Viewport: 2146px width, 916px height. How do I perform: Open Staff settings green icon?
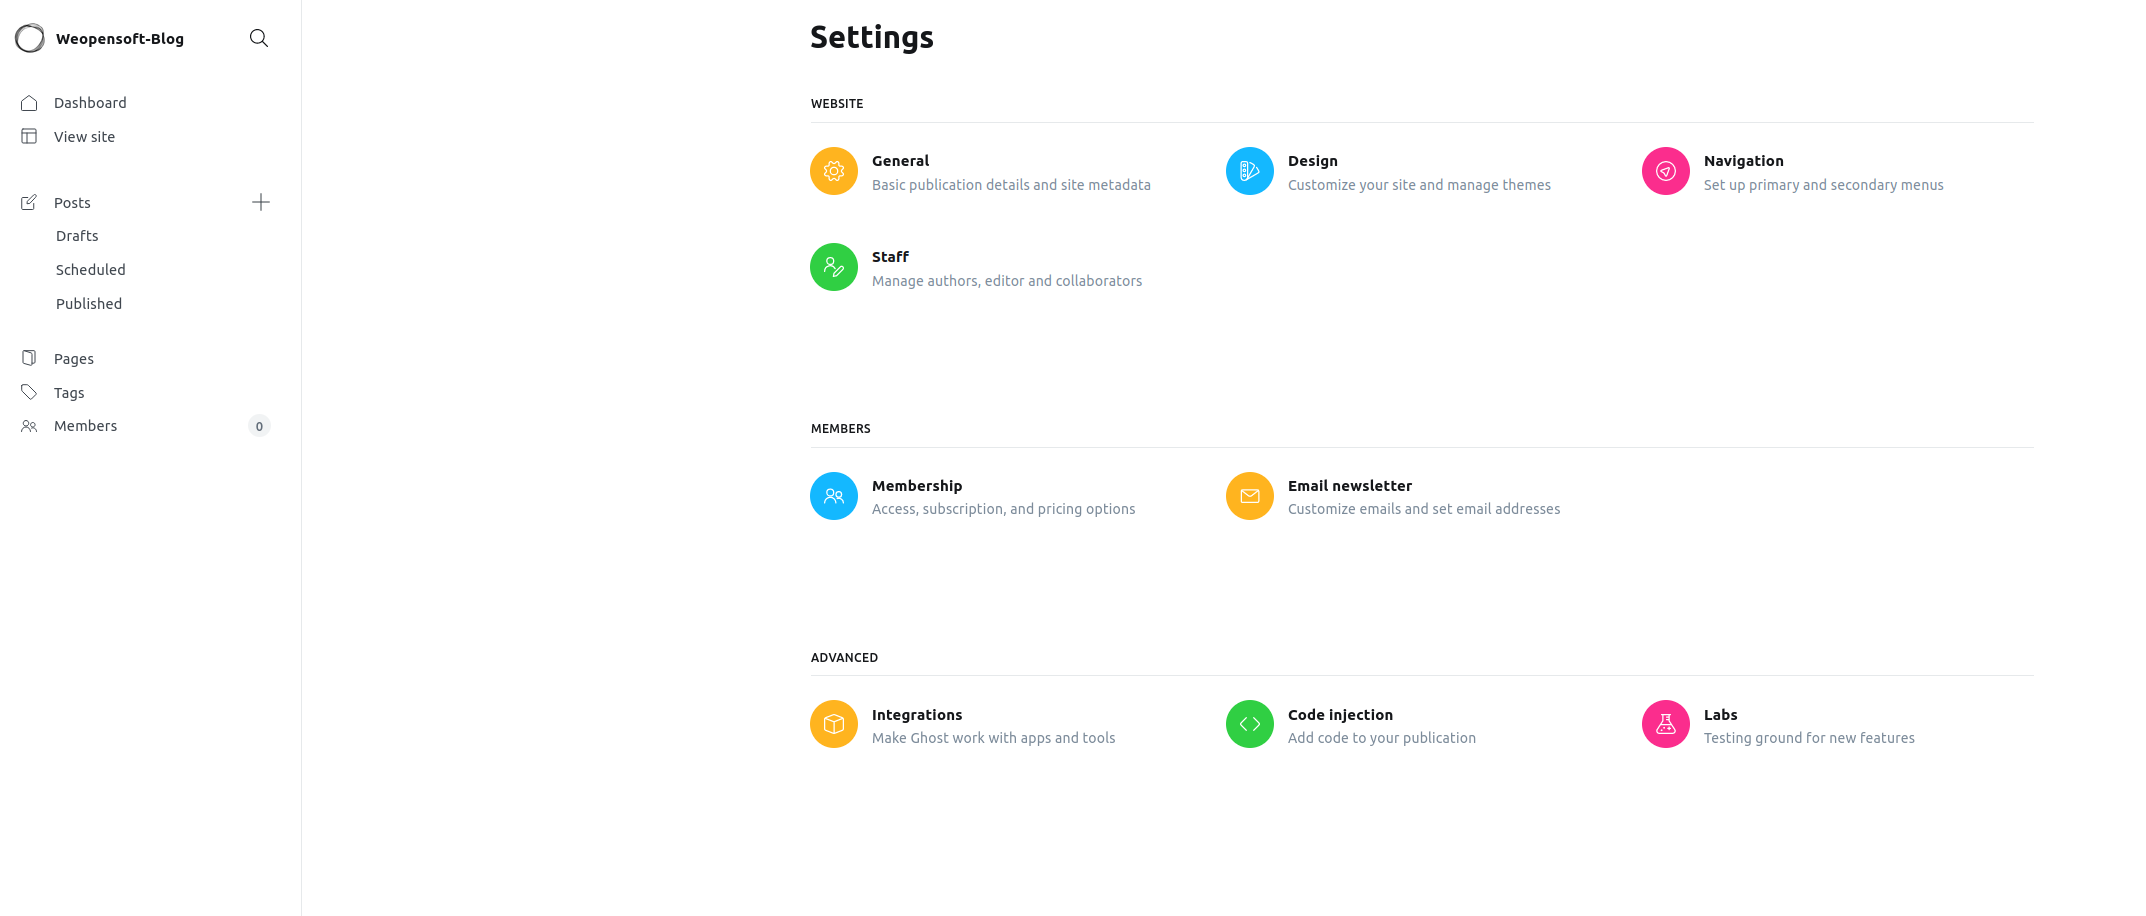[x=834, y=267]
